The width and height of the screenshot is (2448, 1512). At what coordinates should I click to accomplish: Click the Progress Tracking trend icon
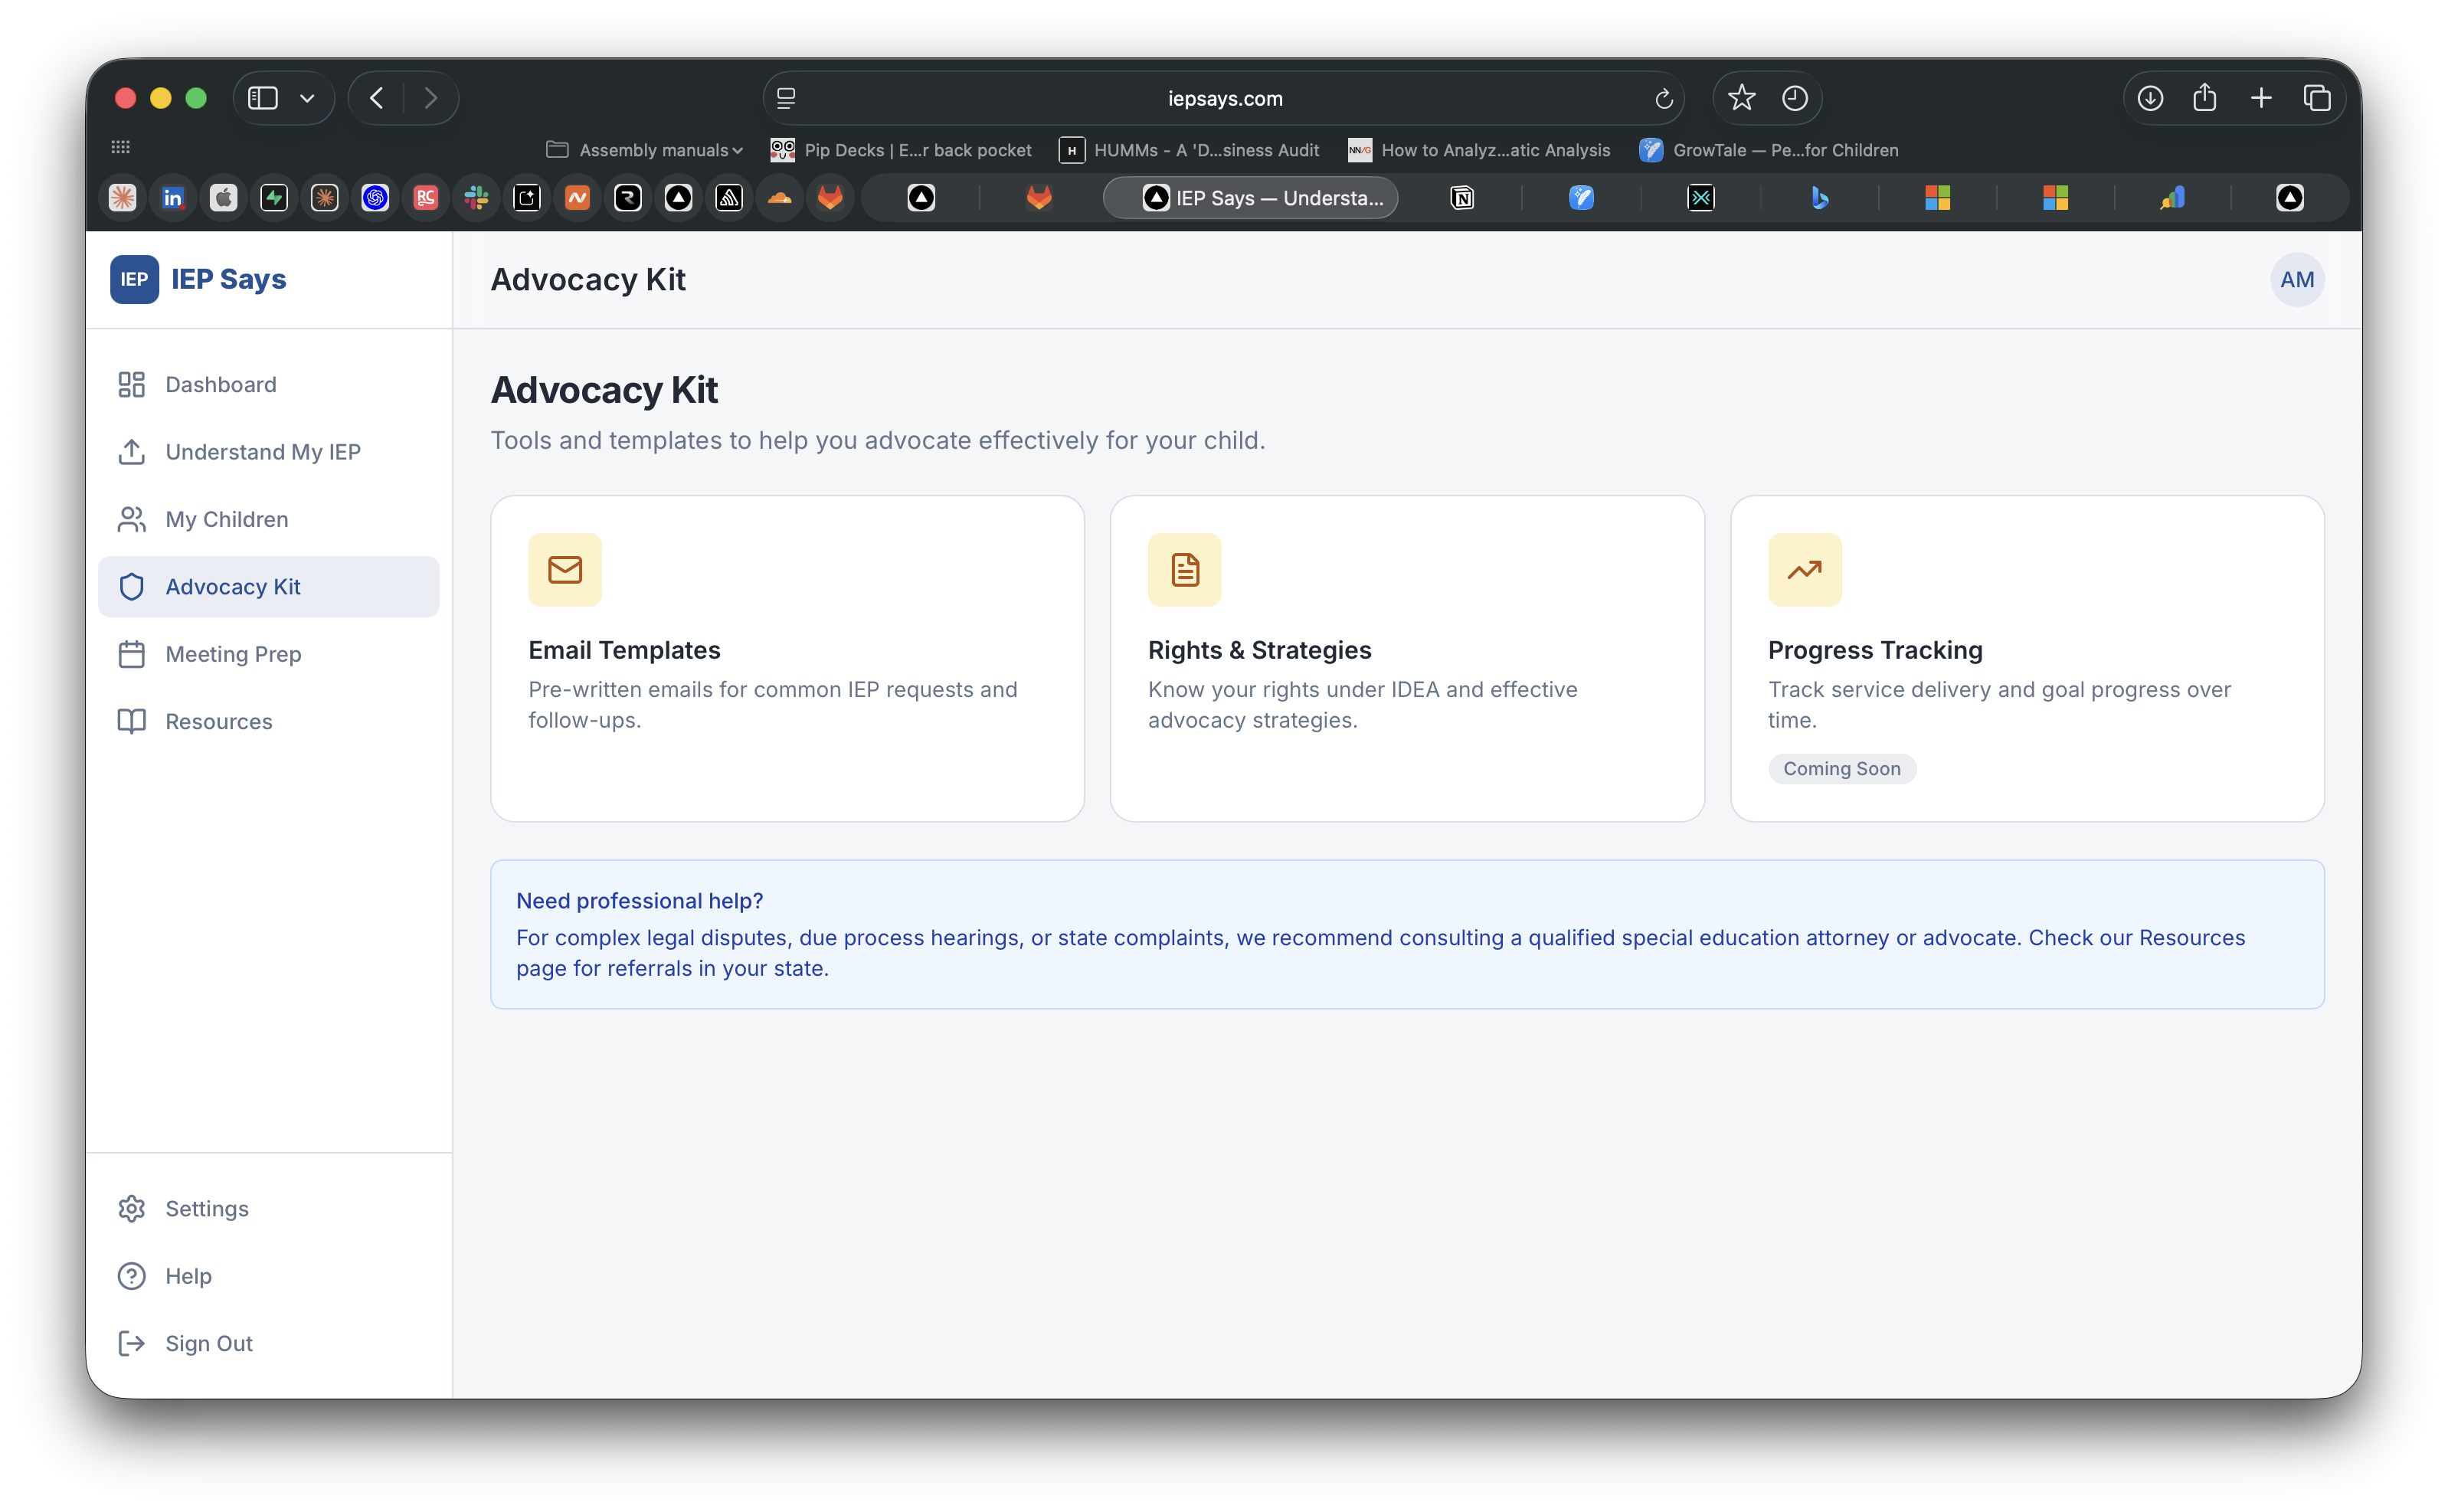[1804, 570]
